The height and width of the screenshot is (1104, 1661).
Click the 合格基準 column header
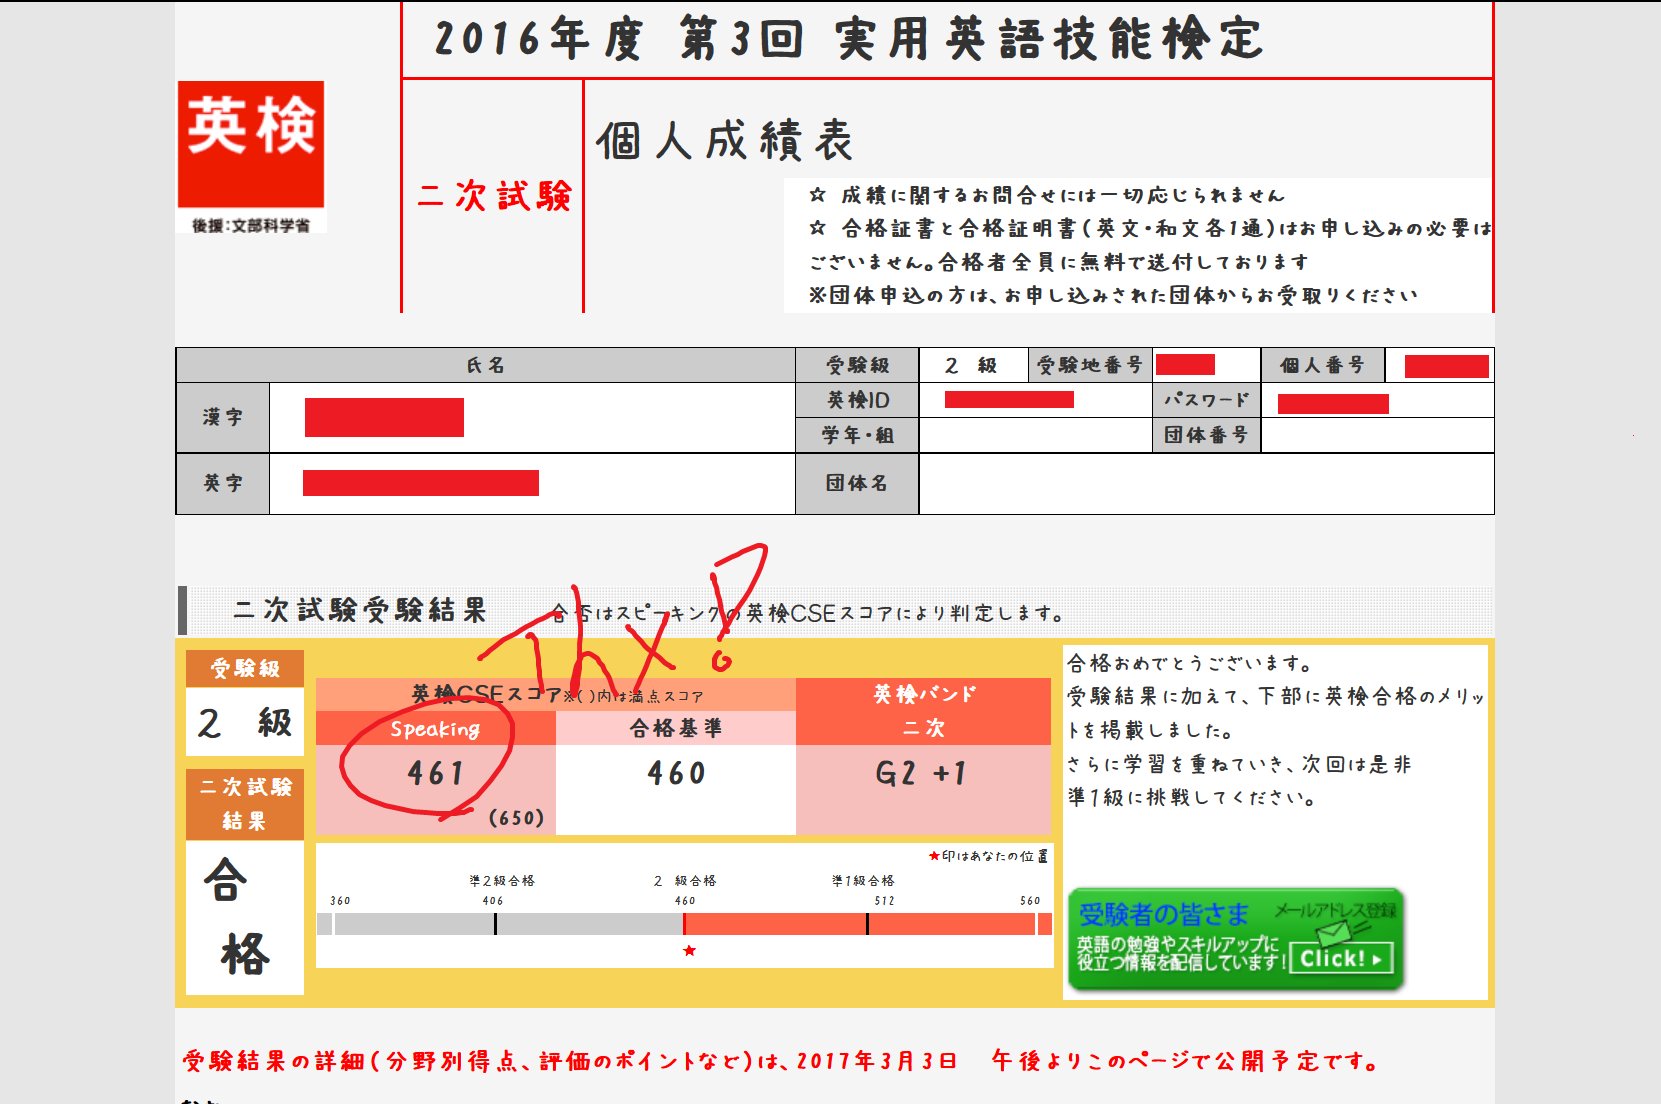coord(676,728)
